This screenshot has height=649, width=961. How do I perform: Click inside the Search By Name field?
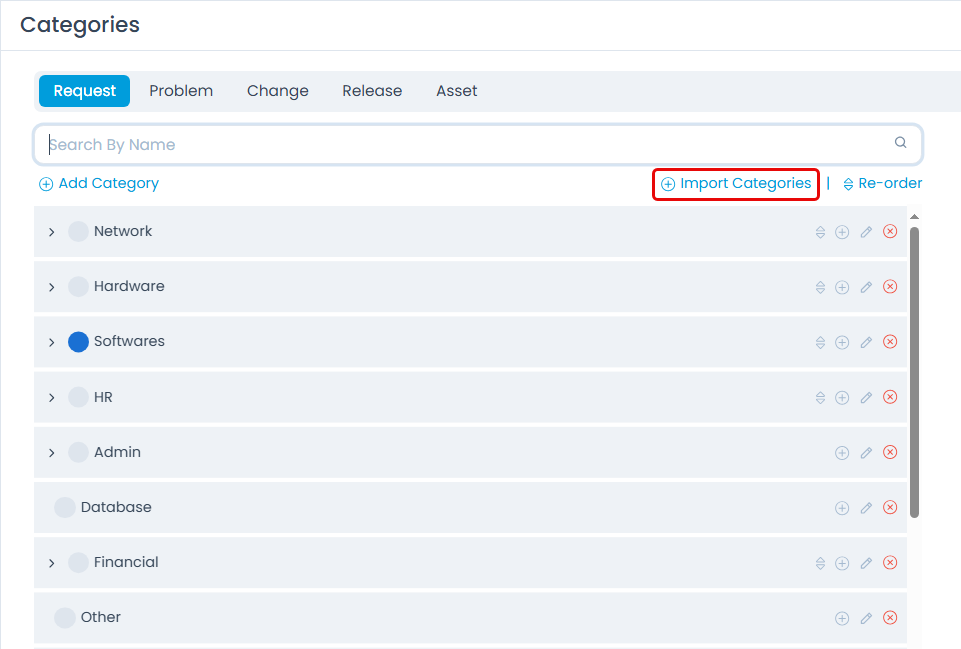coord(400,143)
